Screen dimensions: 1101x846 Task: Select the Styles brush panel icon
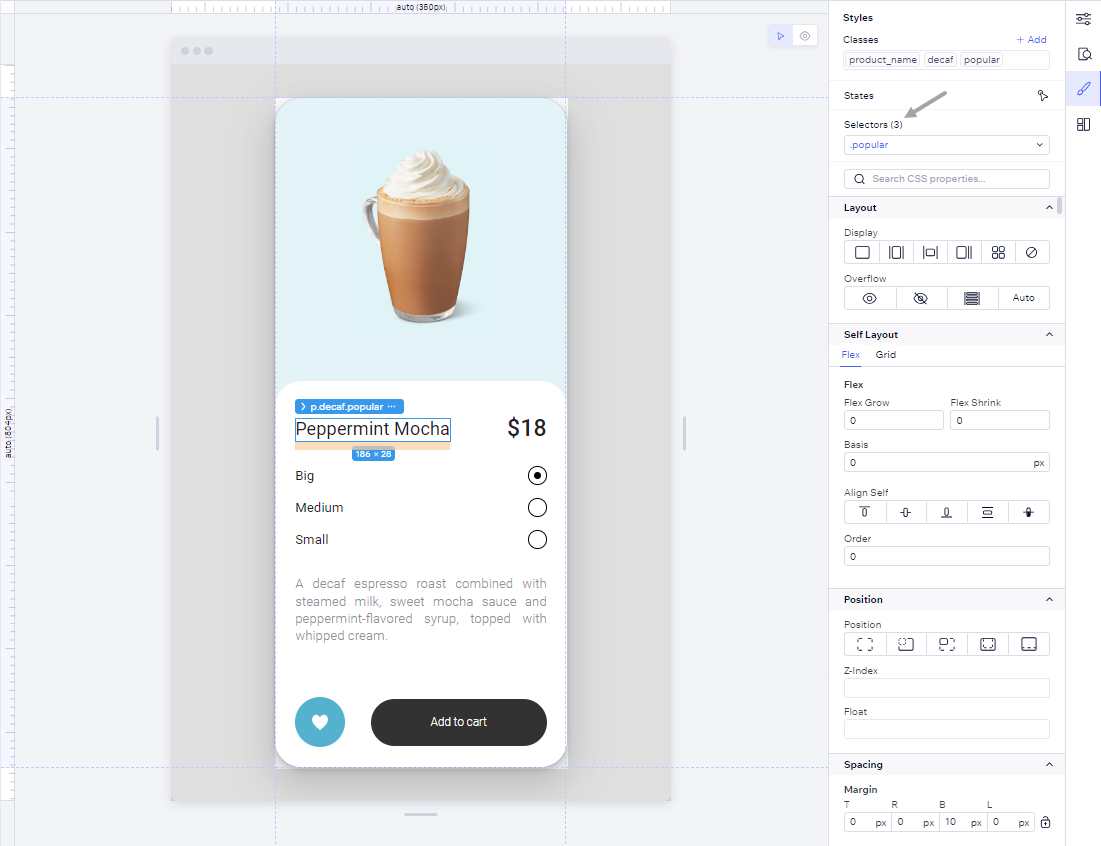[1083, 88]
